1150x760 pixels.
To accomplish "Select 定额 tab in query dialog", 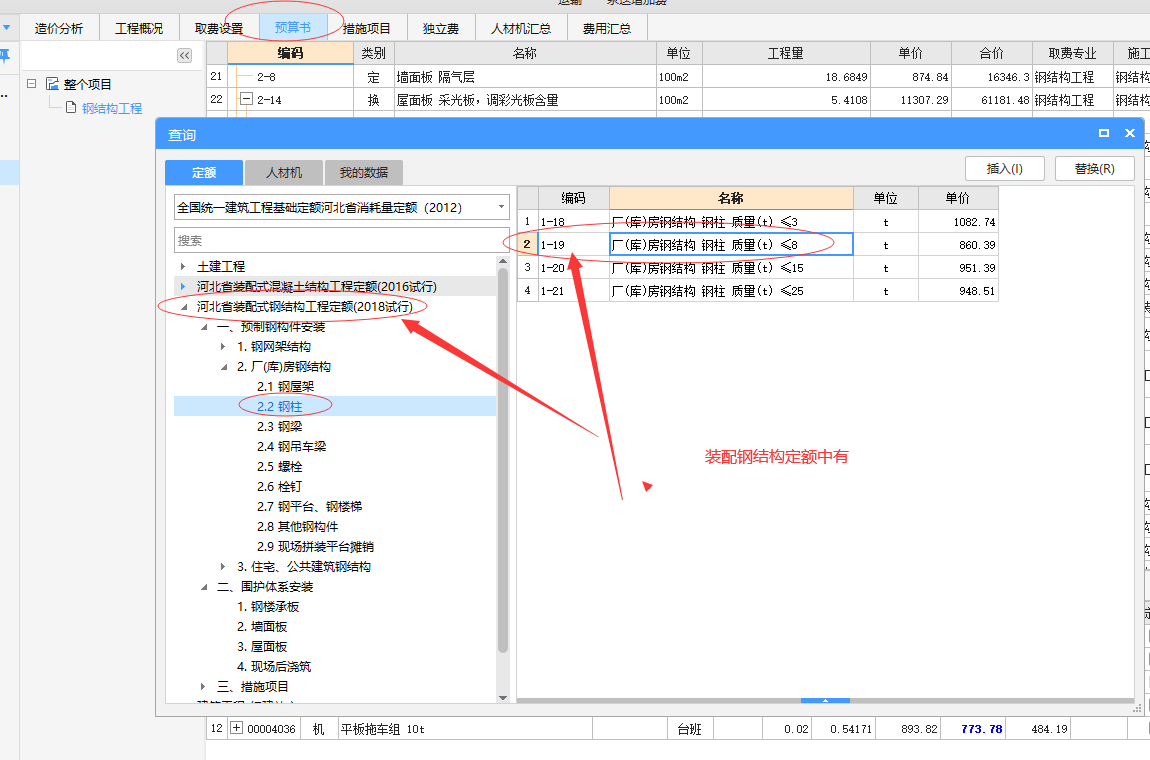I will click(204, 172).
